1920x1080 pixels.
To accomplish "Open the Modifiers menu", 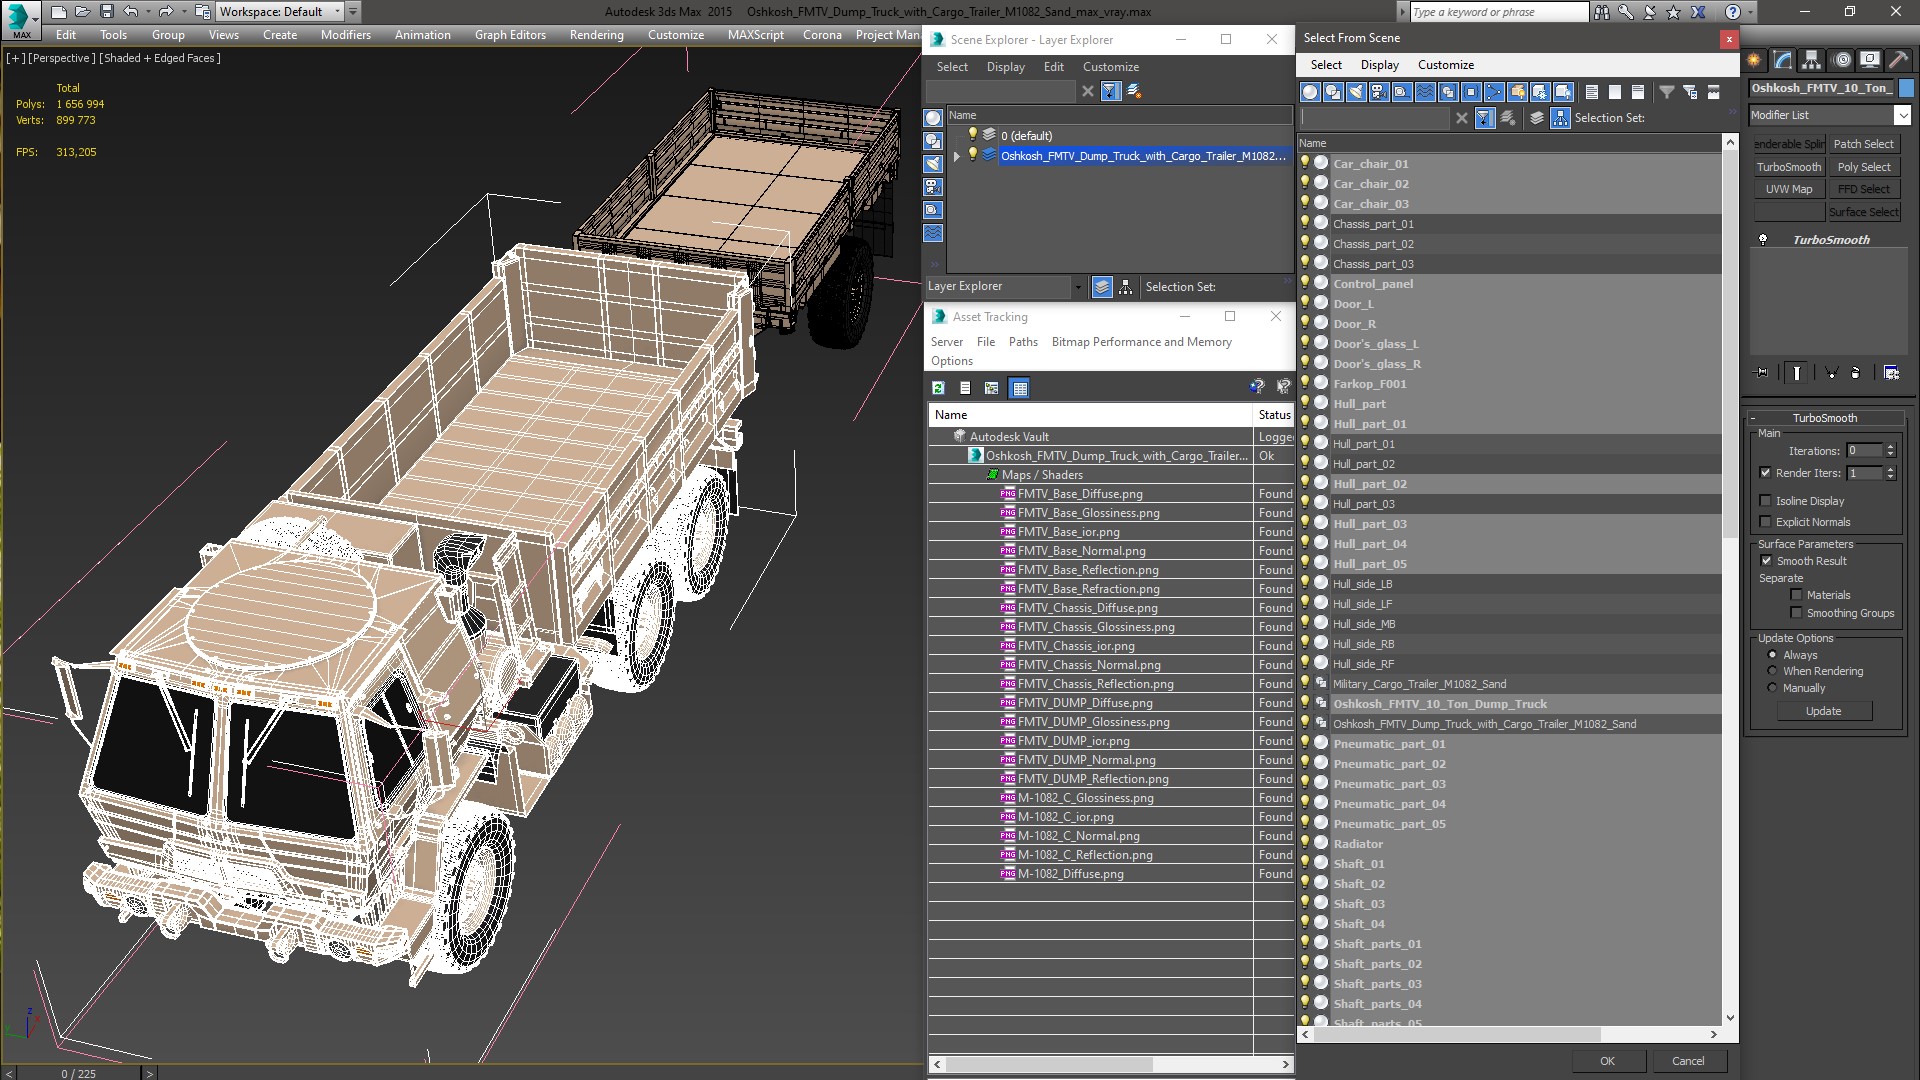I will [x=345, y=35].
